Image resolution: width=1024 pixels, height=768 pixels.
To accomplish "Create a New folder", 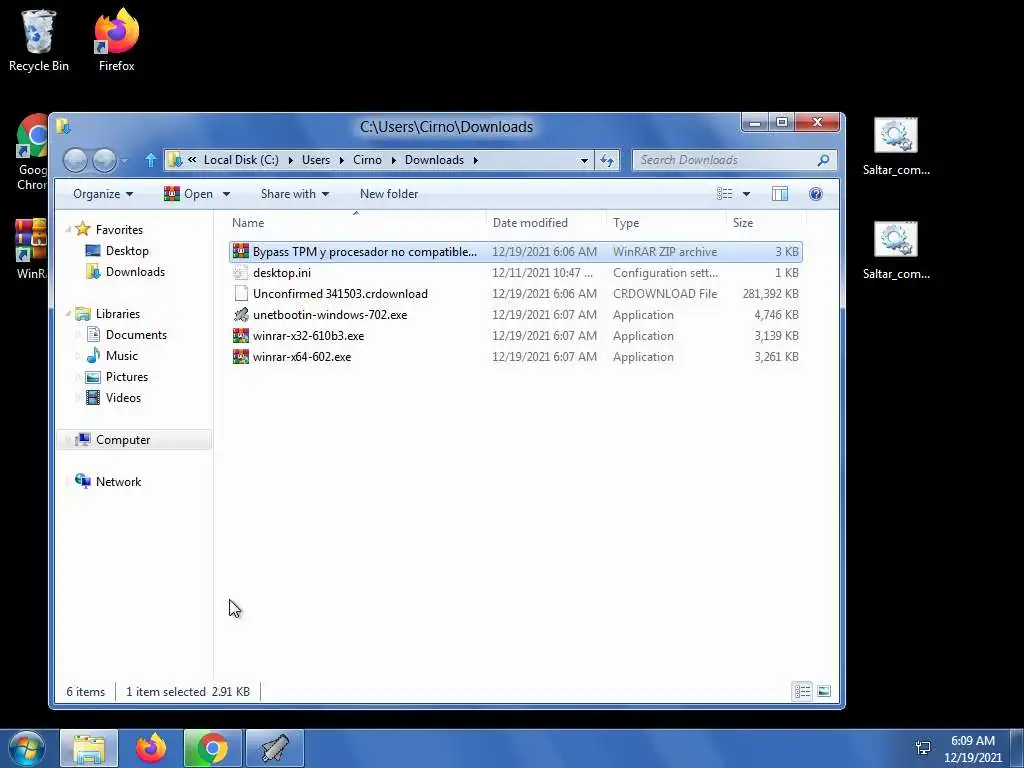I will coord(389,194).
